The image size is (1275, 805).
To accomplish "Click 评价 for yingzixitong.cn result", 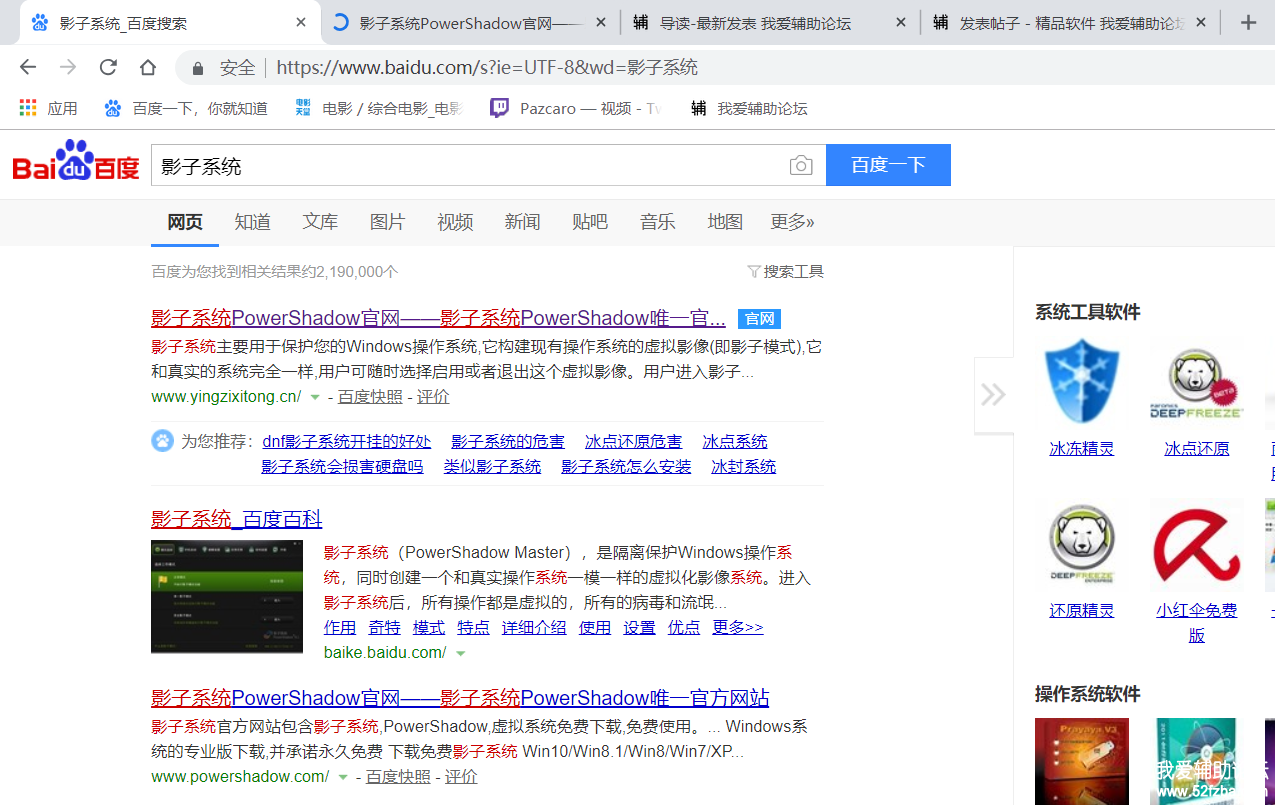I will [x=433, y=397].
